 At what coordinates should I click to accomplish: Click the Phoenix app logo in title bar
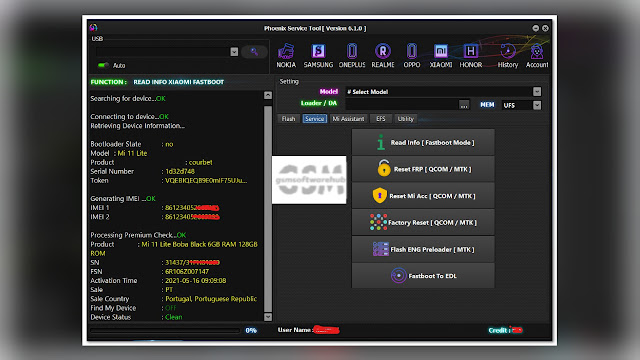click(93, 28)
